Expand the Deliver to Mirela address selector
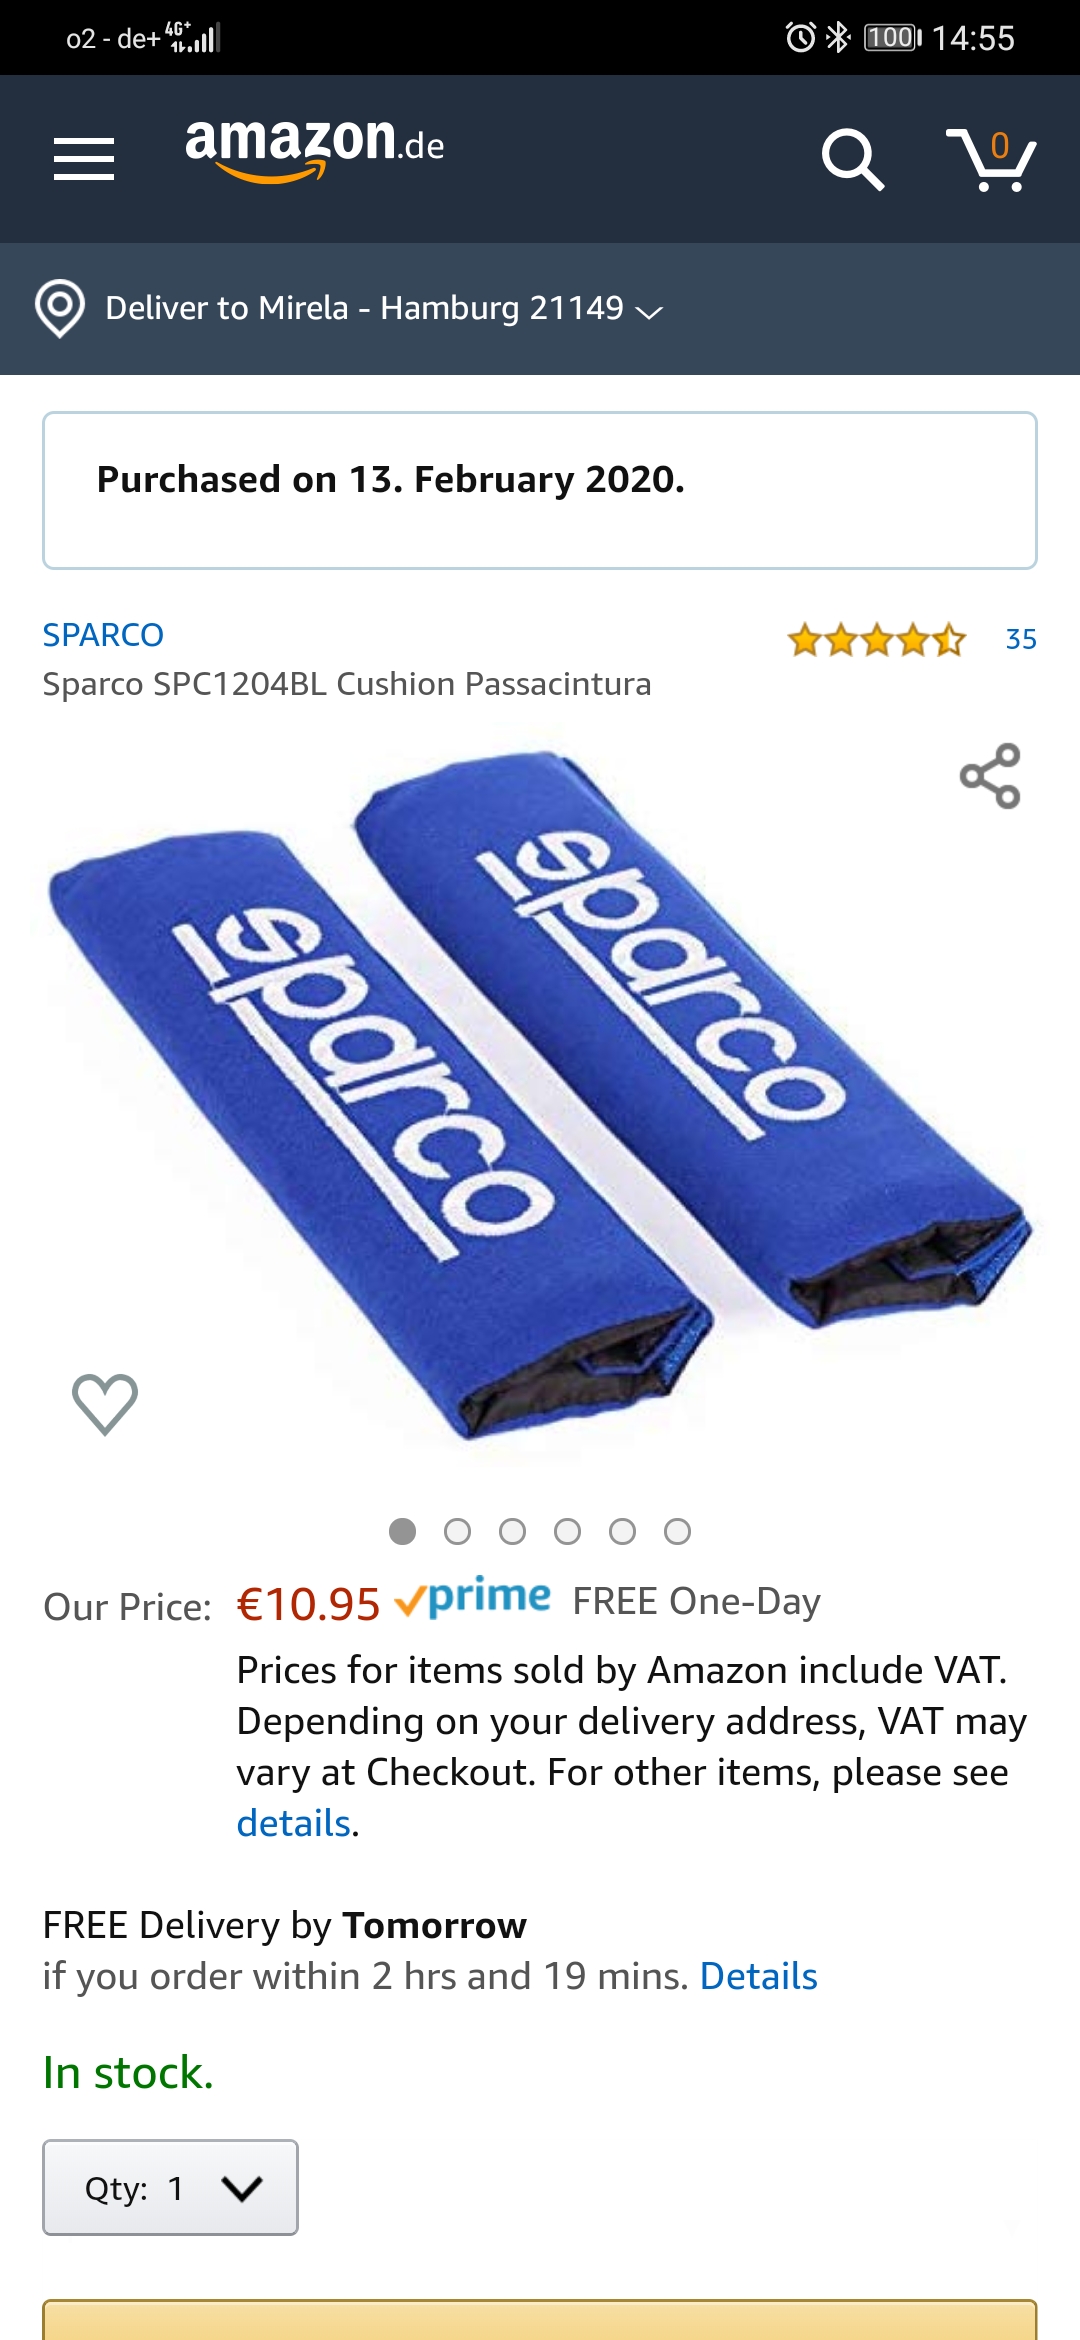 [x=384, y=308]
